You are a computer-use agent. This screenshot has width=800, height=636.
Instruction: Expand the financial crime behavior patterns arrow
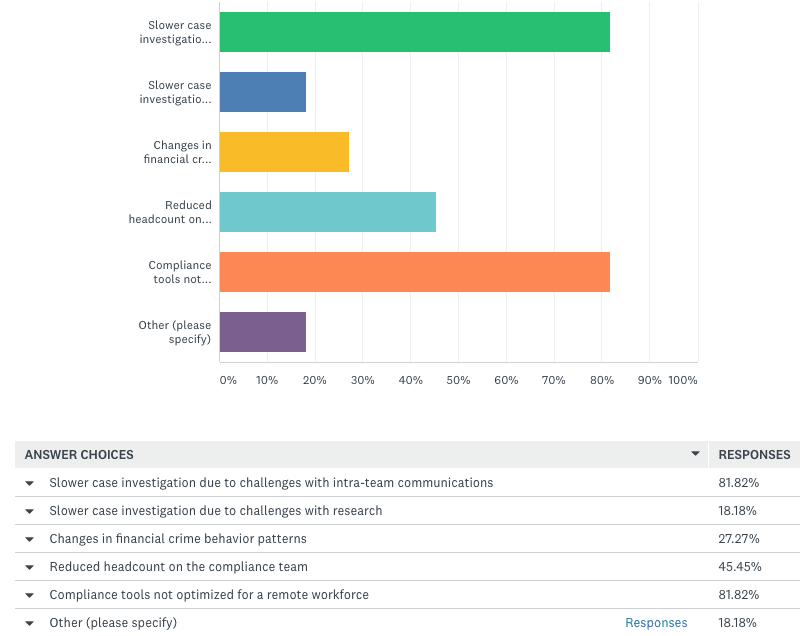(x=30, y=539)
